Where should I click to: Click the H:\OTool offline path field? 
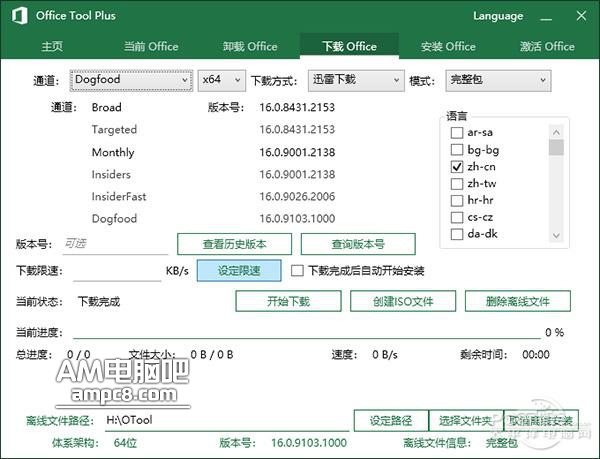point(227,420)
